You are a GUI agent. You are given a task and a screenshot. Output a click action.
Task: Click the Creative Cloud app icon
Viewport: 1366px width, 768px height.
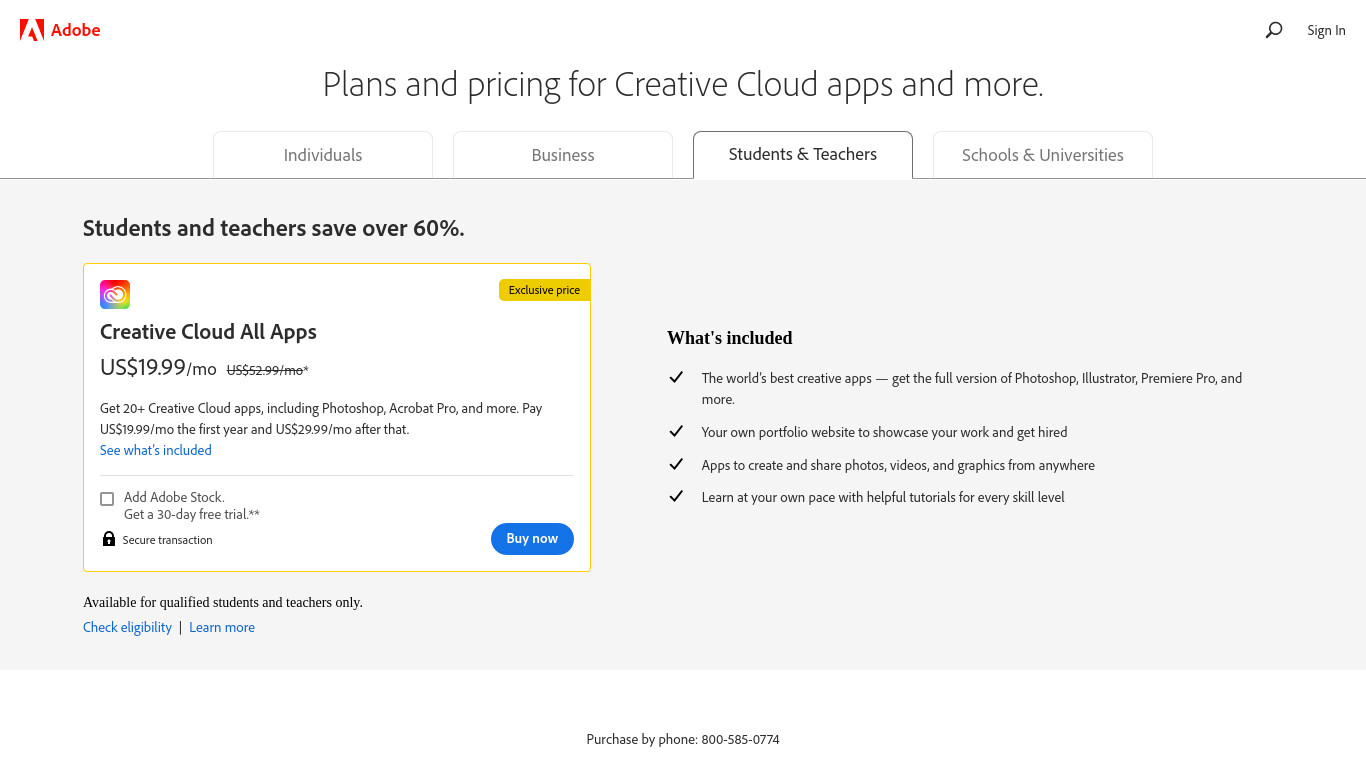(x=115, y=294)
